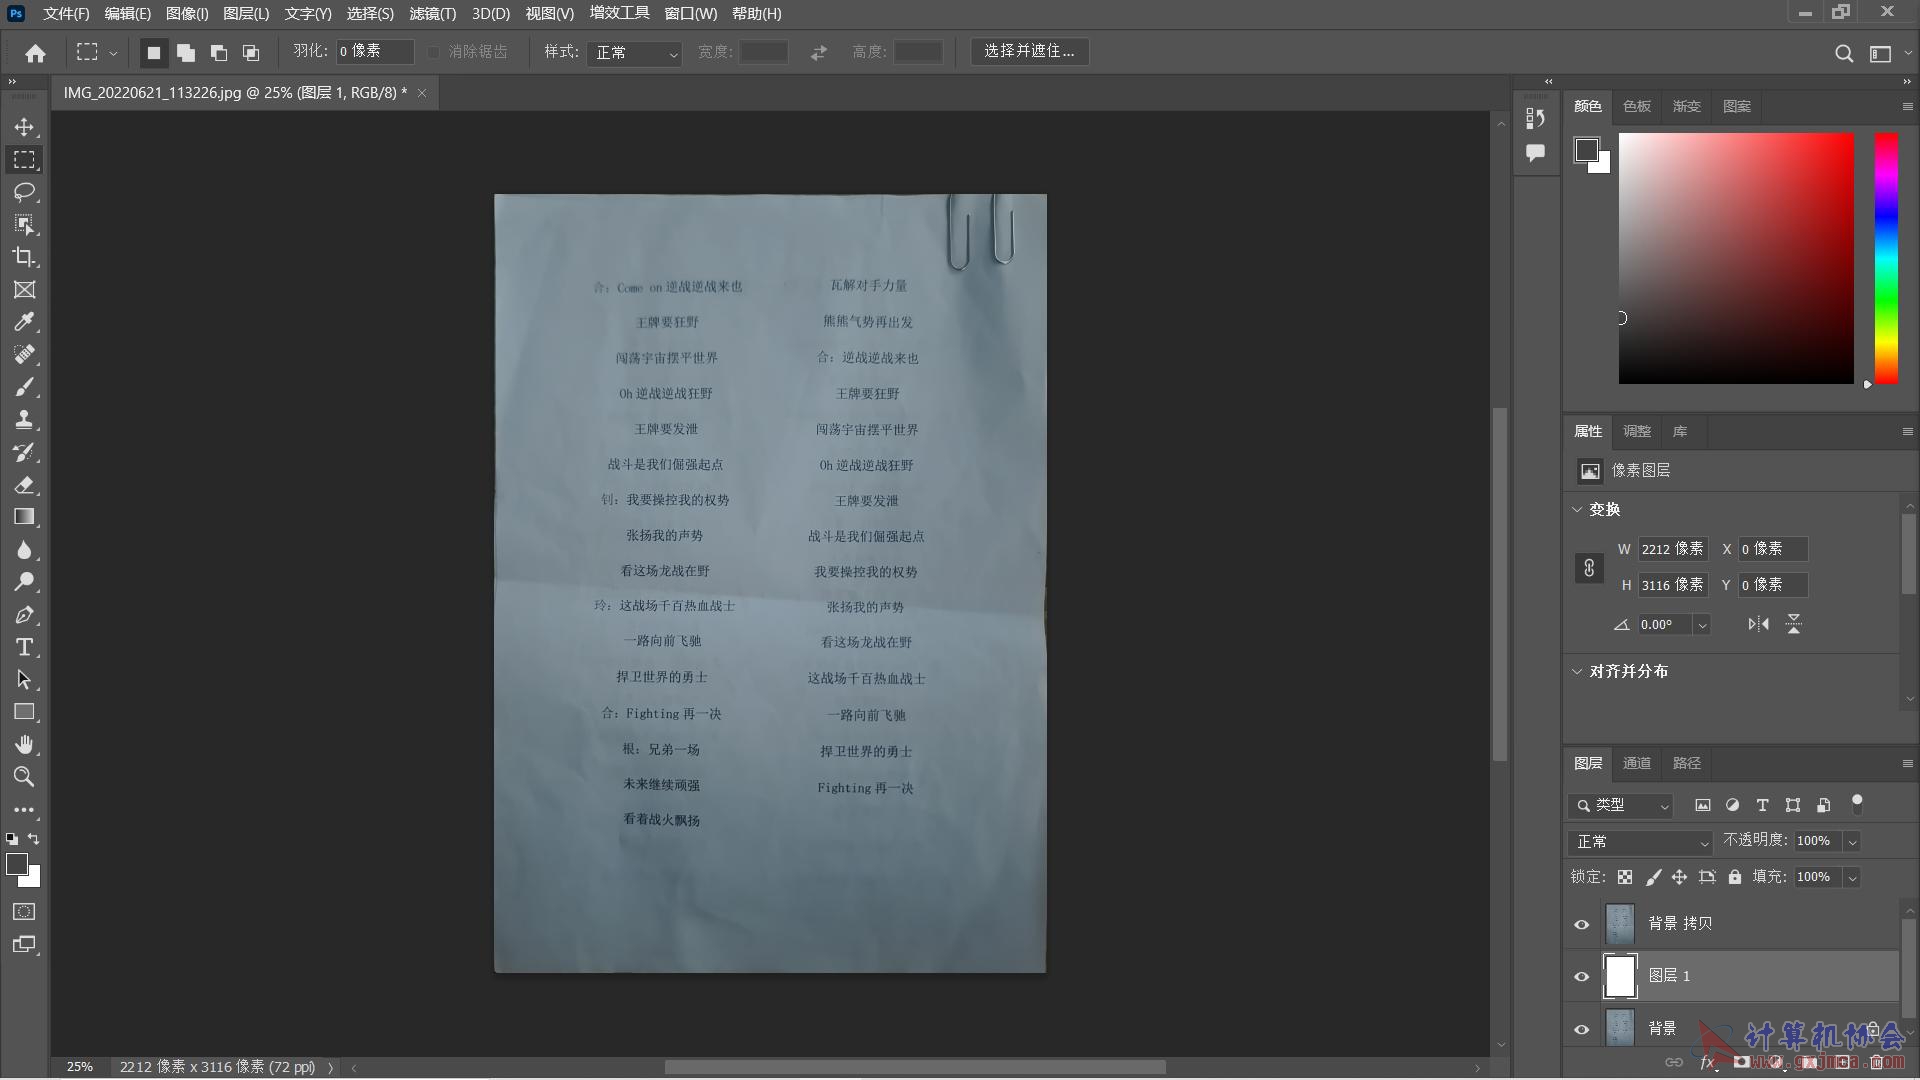This screenshot has height=1080, width=1920.
Task: Select the Move tool
Action: (24, 127)
